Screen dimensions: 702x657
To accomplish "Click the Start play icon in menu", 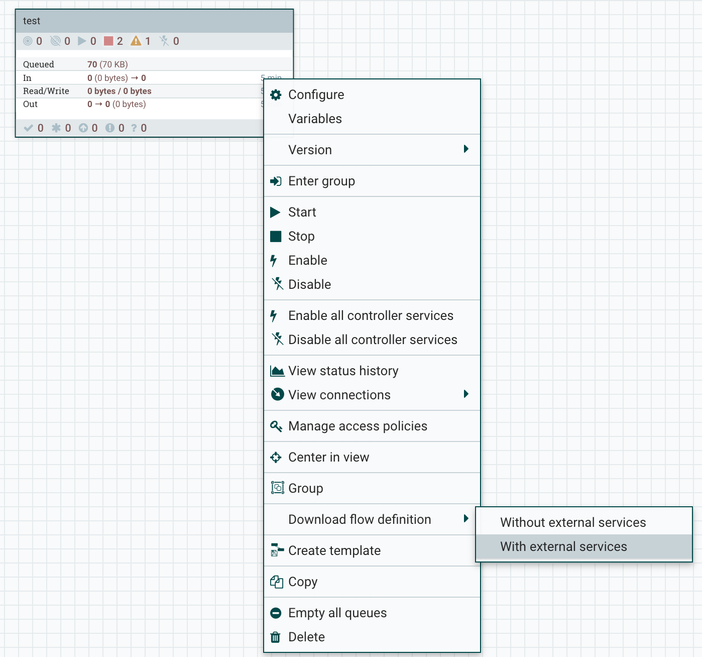I will (x=275, y=212).
